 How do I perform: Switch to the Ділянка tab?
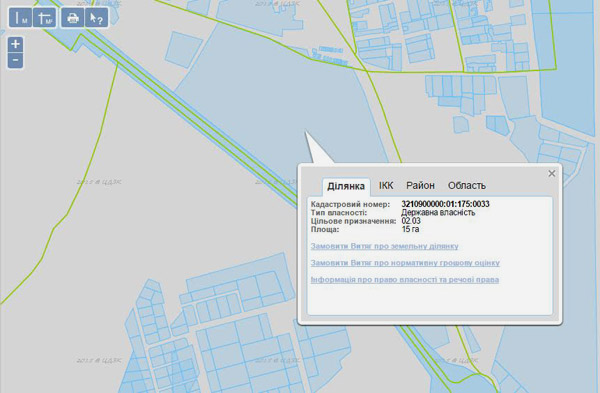[346, 186]
